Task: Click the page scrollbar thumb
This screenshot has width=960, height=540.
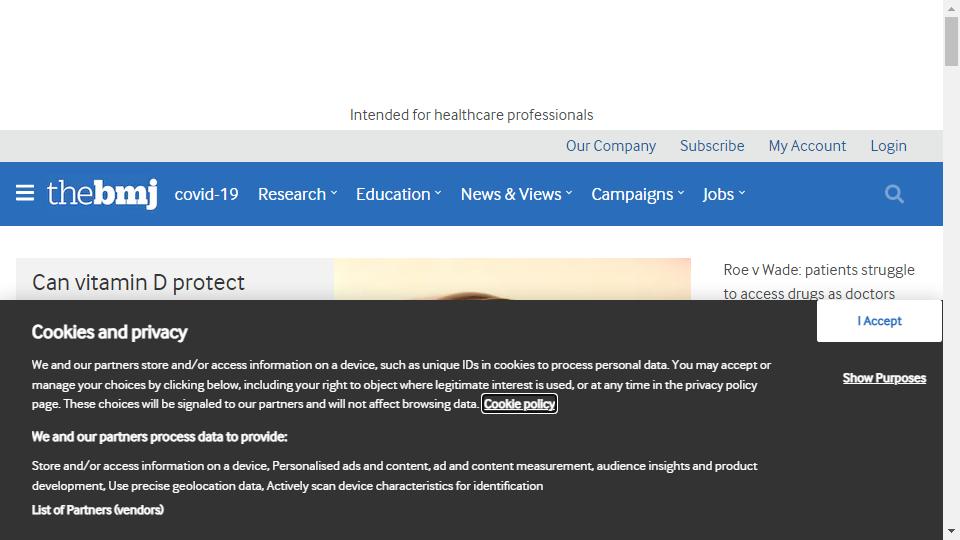Action: (x=951, y=41)
